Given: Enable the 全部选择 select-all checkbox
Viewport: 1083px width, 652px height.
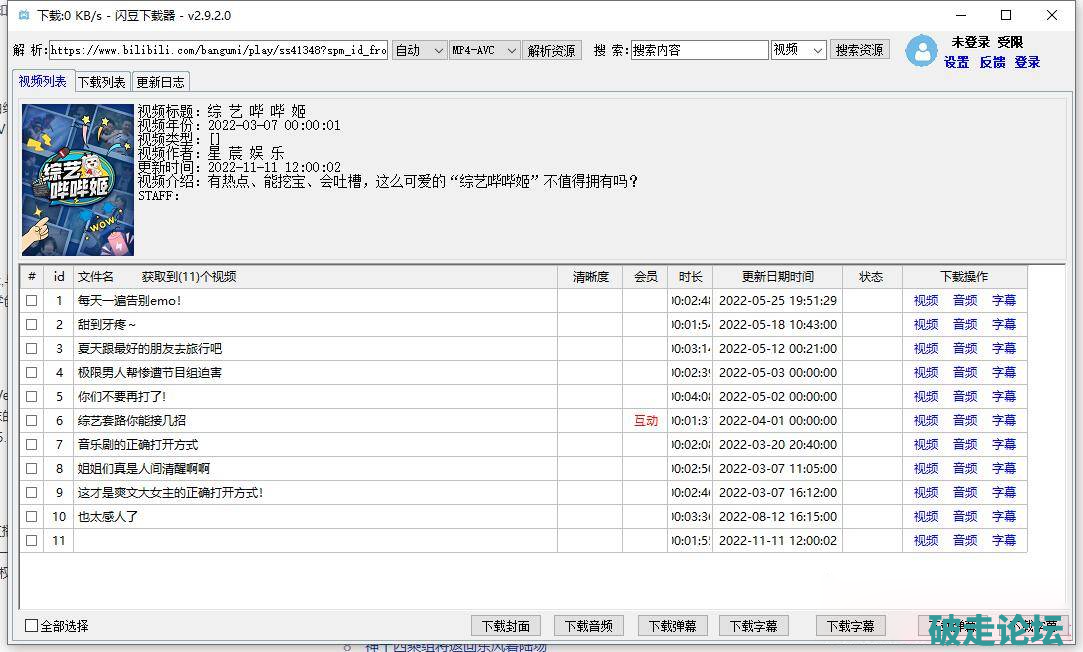Looking at the screenshot, I should [x=32, y=626].
